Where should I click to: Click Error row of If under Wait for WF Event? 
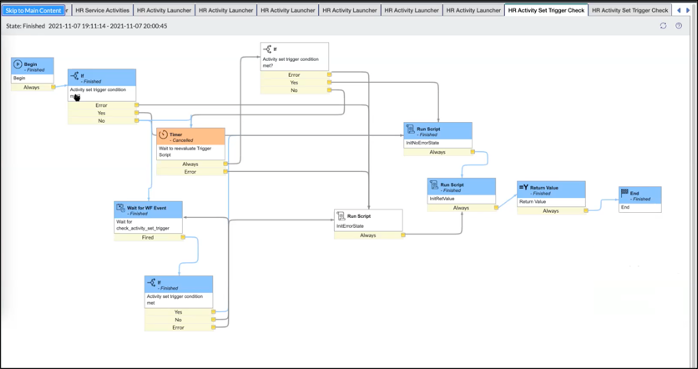click(179, 327)
